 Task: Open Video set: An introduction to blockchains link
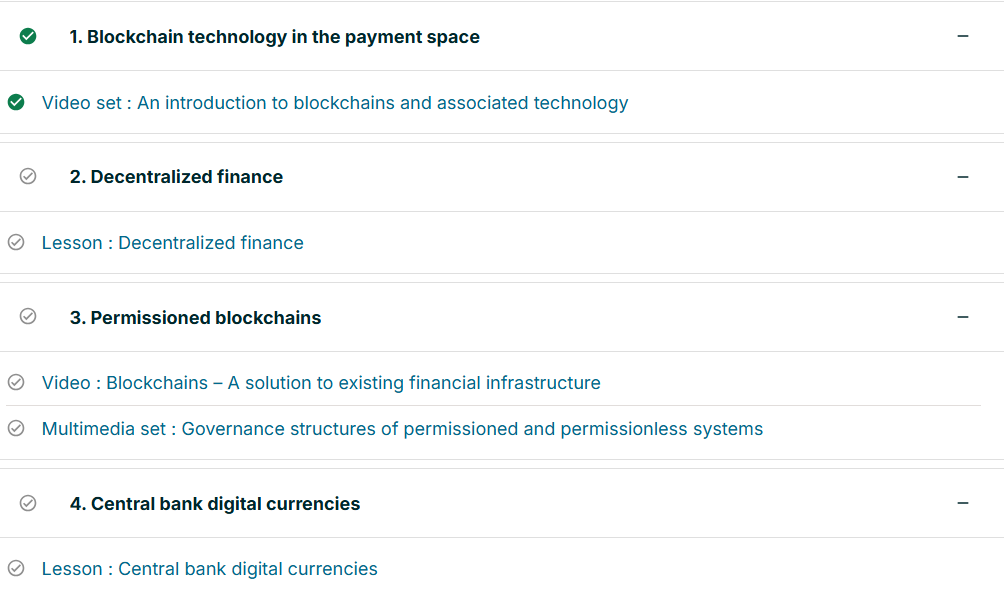335,103
